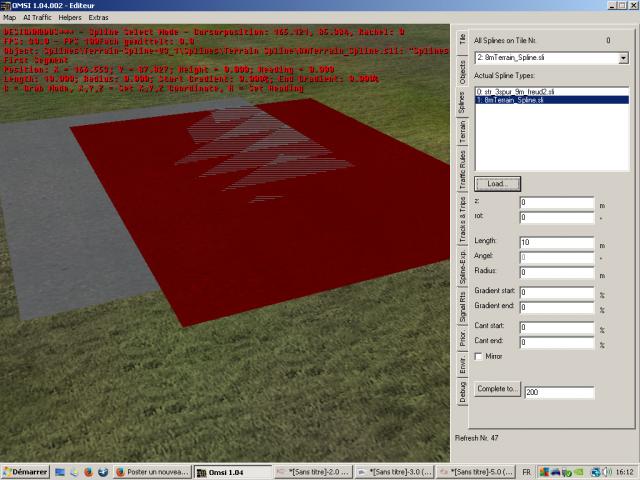Image resolution: width=640 pixels, height=480 pixels.
Task: Click the Radius input field
Action: click(x=557, y=272)
